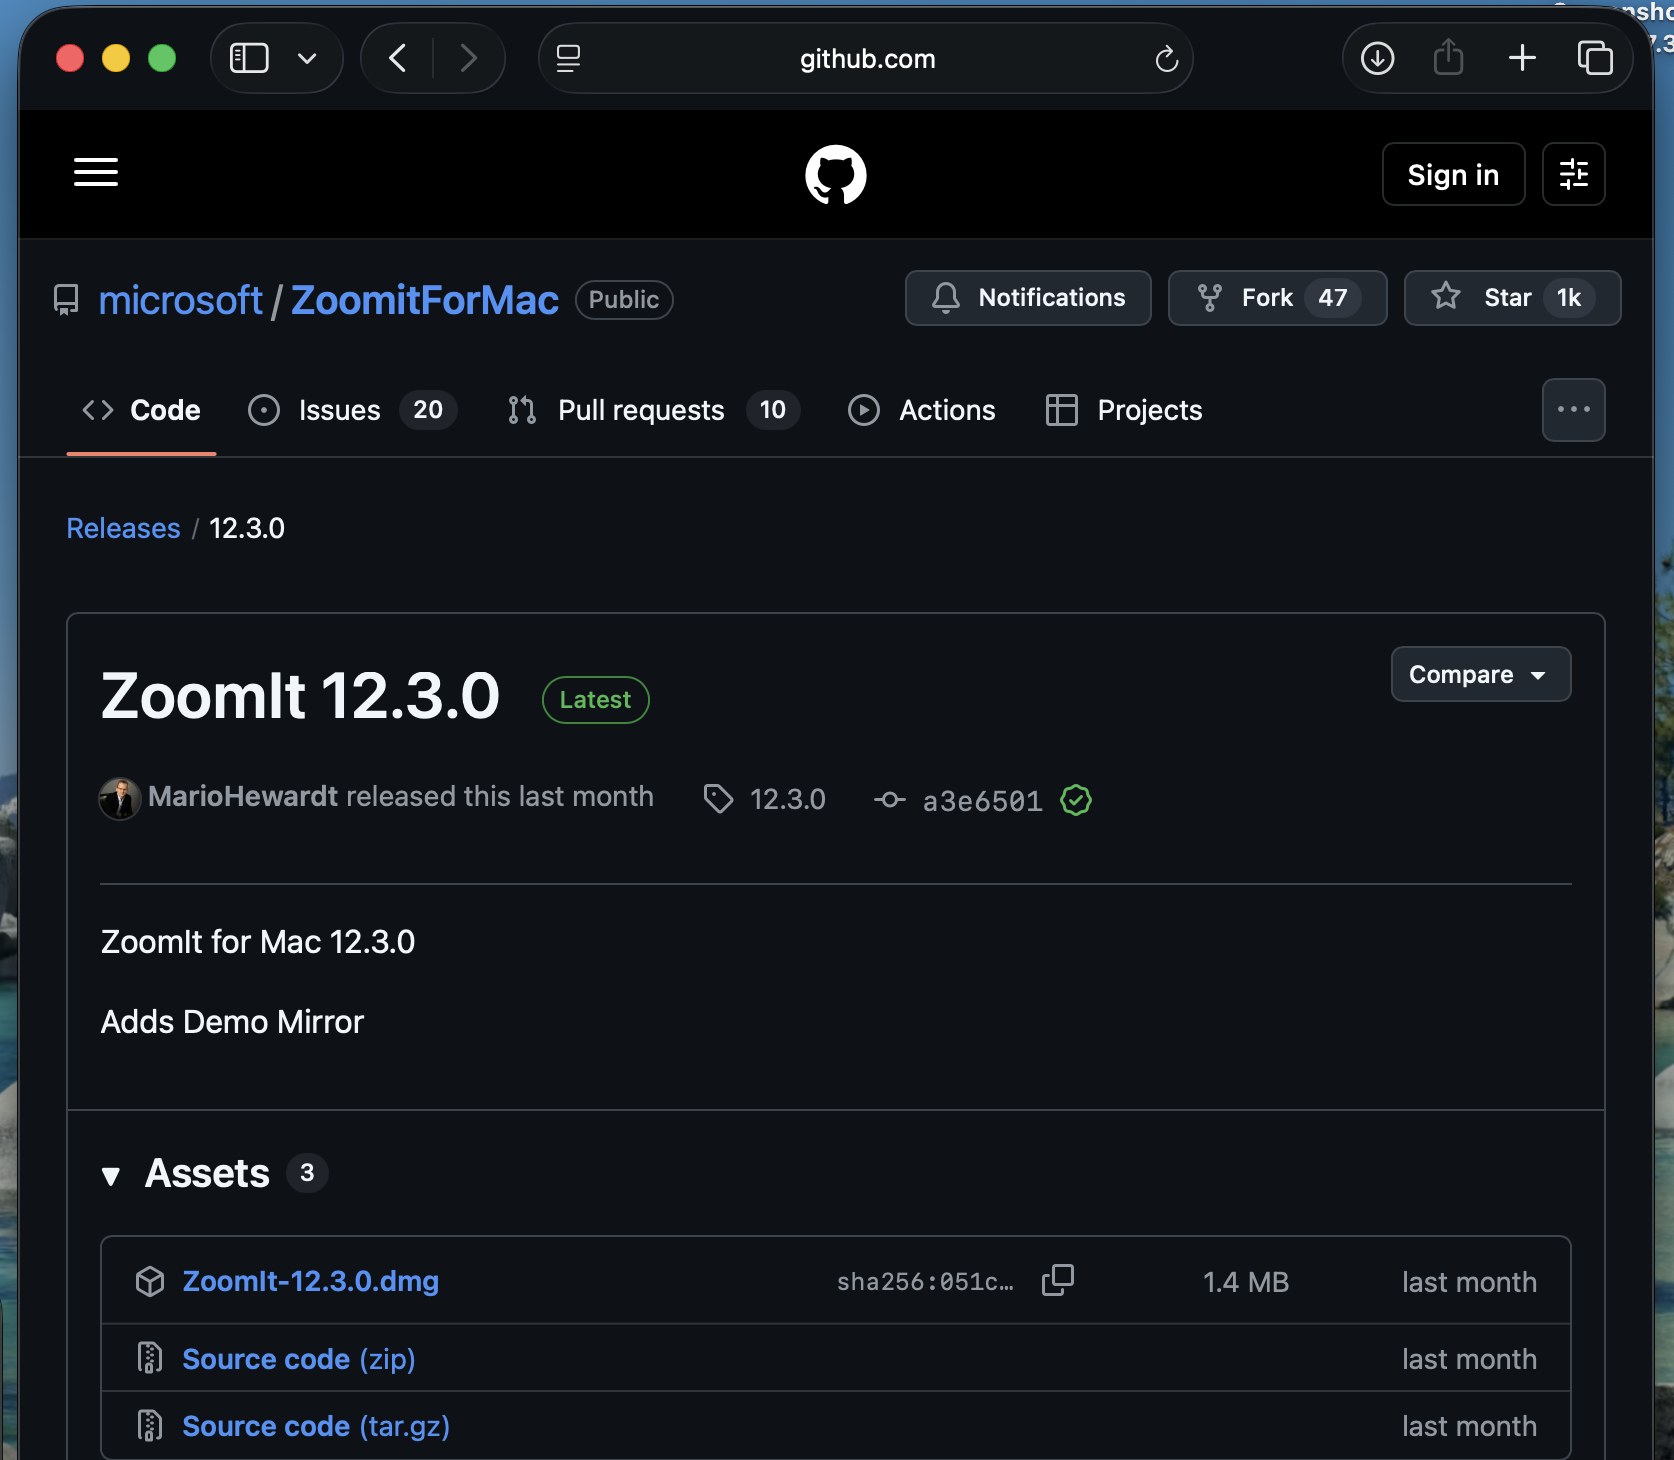Image resolution: width=1674 pixels, height=1460 pixels.
Task: Open commit a3e6501
Action: tap(982, 800)
